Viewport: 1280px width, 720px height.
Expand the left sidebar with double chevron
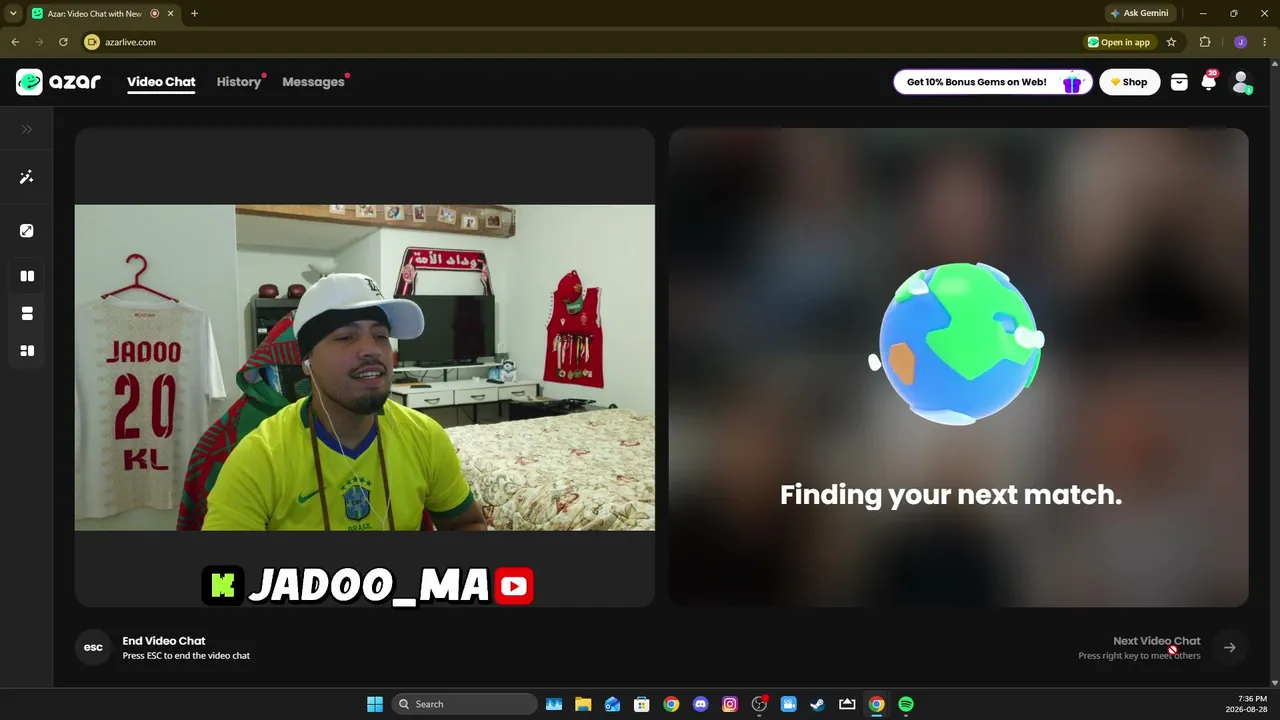[x=27, y=129]
